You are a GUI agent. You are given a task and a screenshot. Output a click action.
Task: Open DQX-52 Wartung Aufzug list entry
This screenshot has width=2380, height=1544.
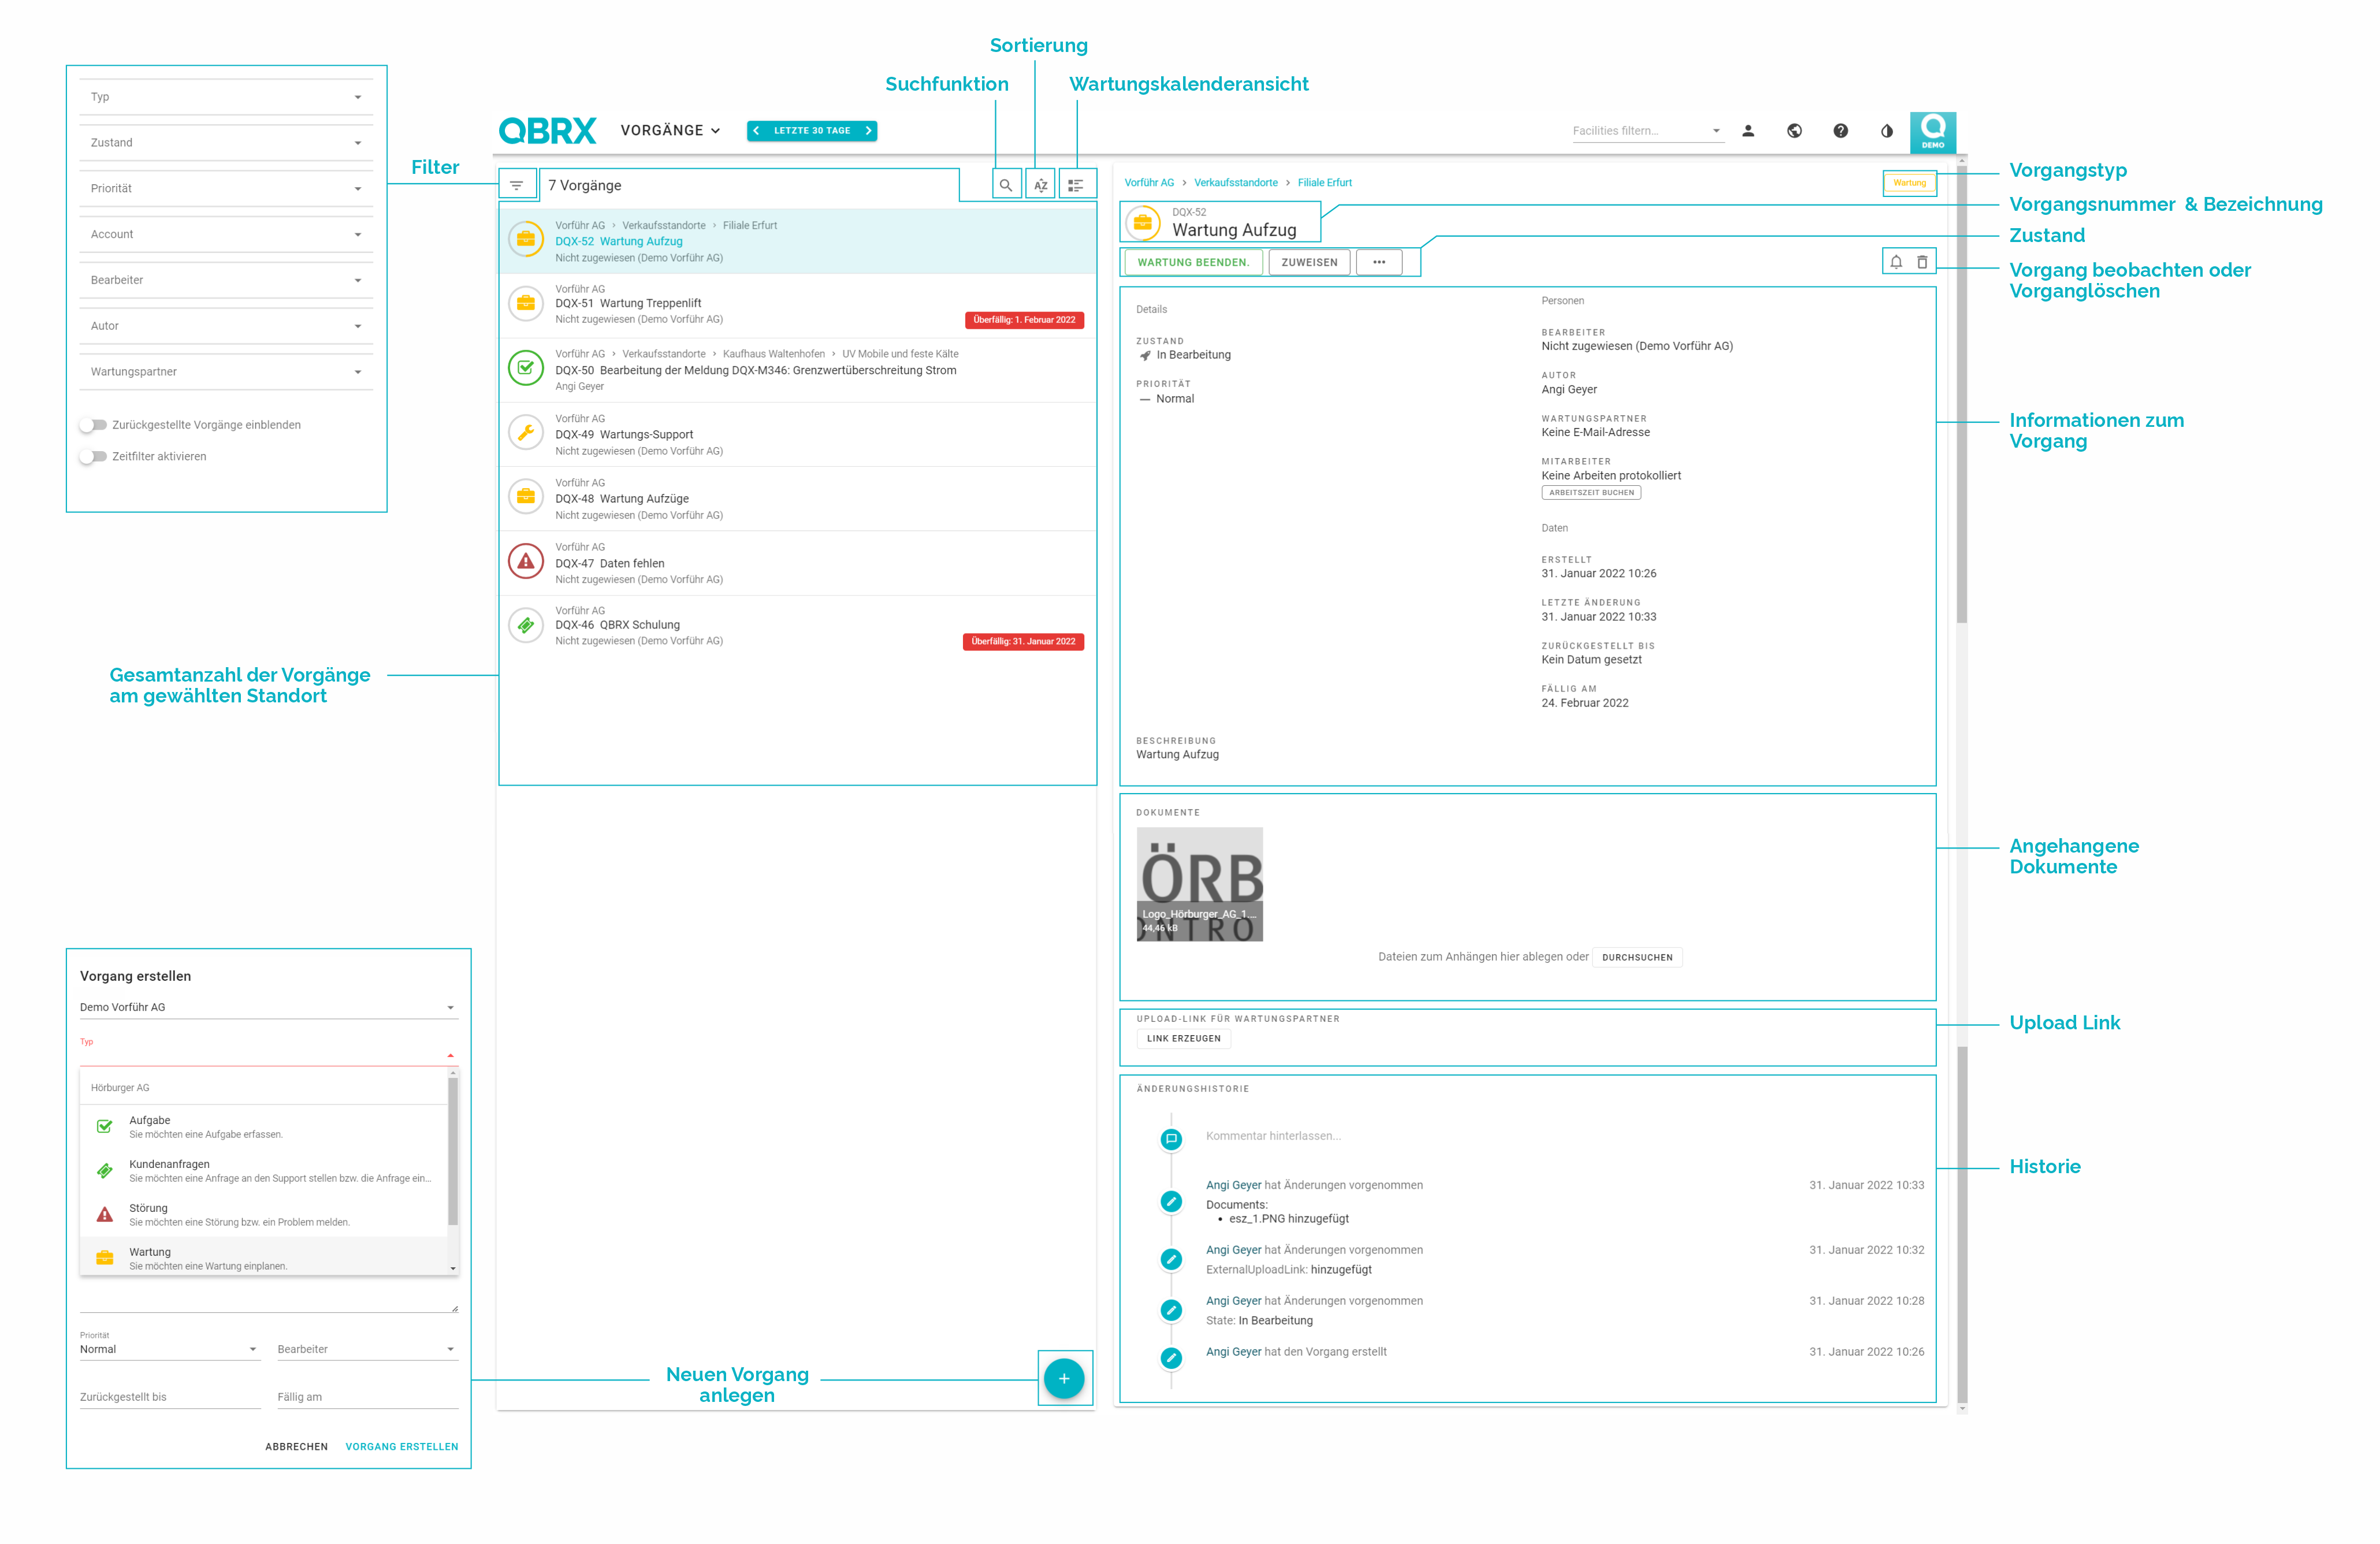pos(798,241)
